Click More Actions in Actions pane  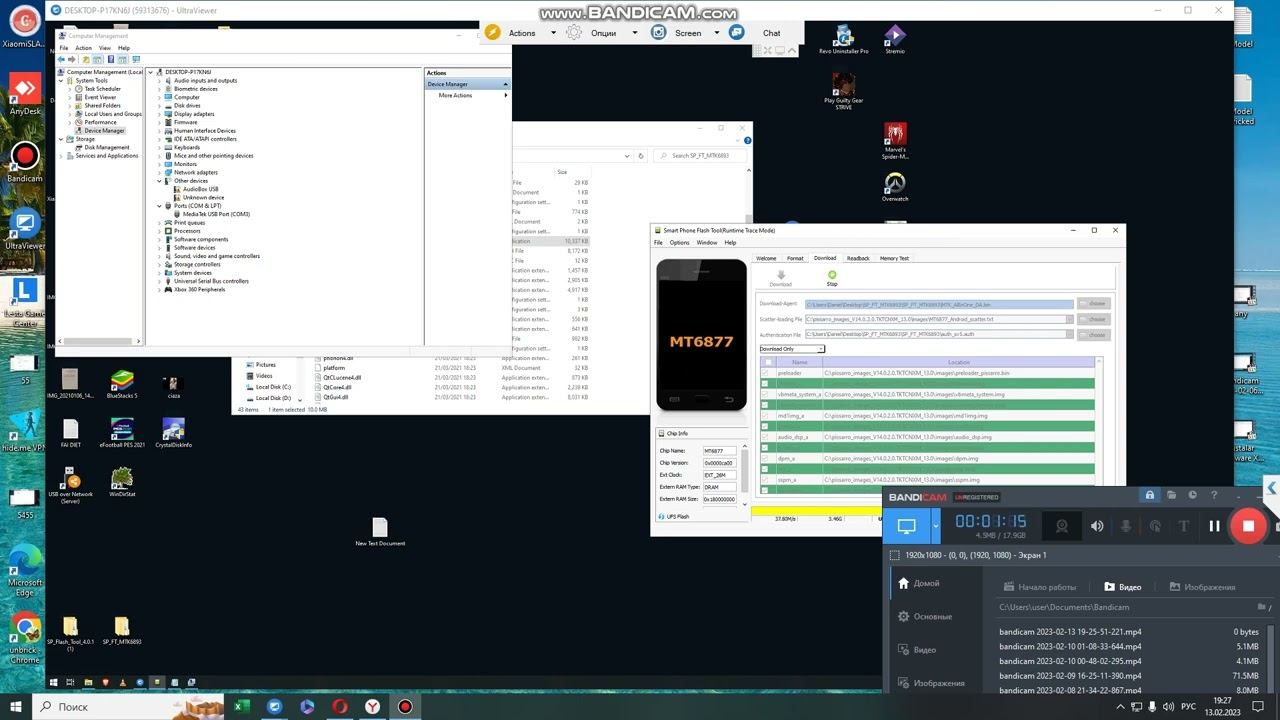point(455,95)
